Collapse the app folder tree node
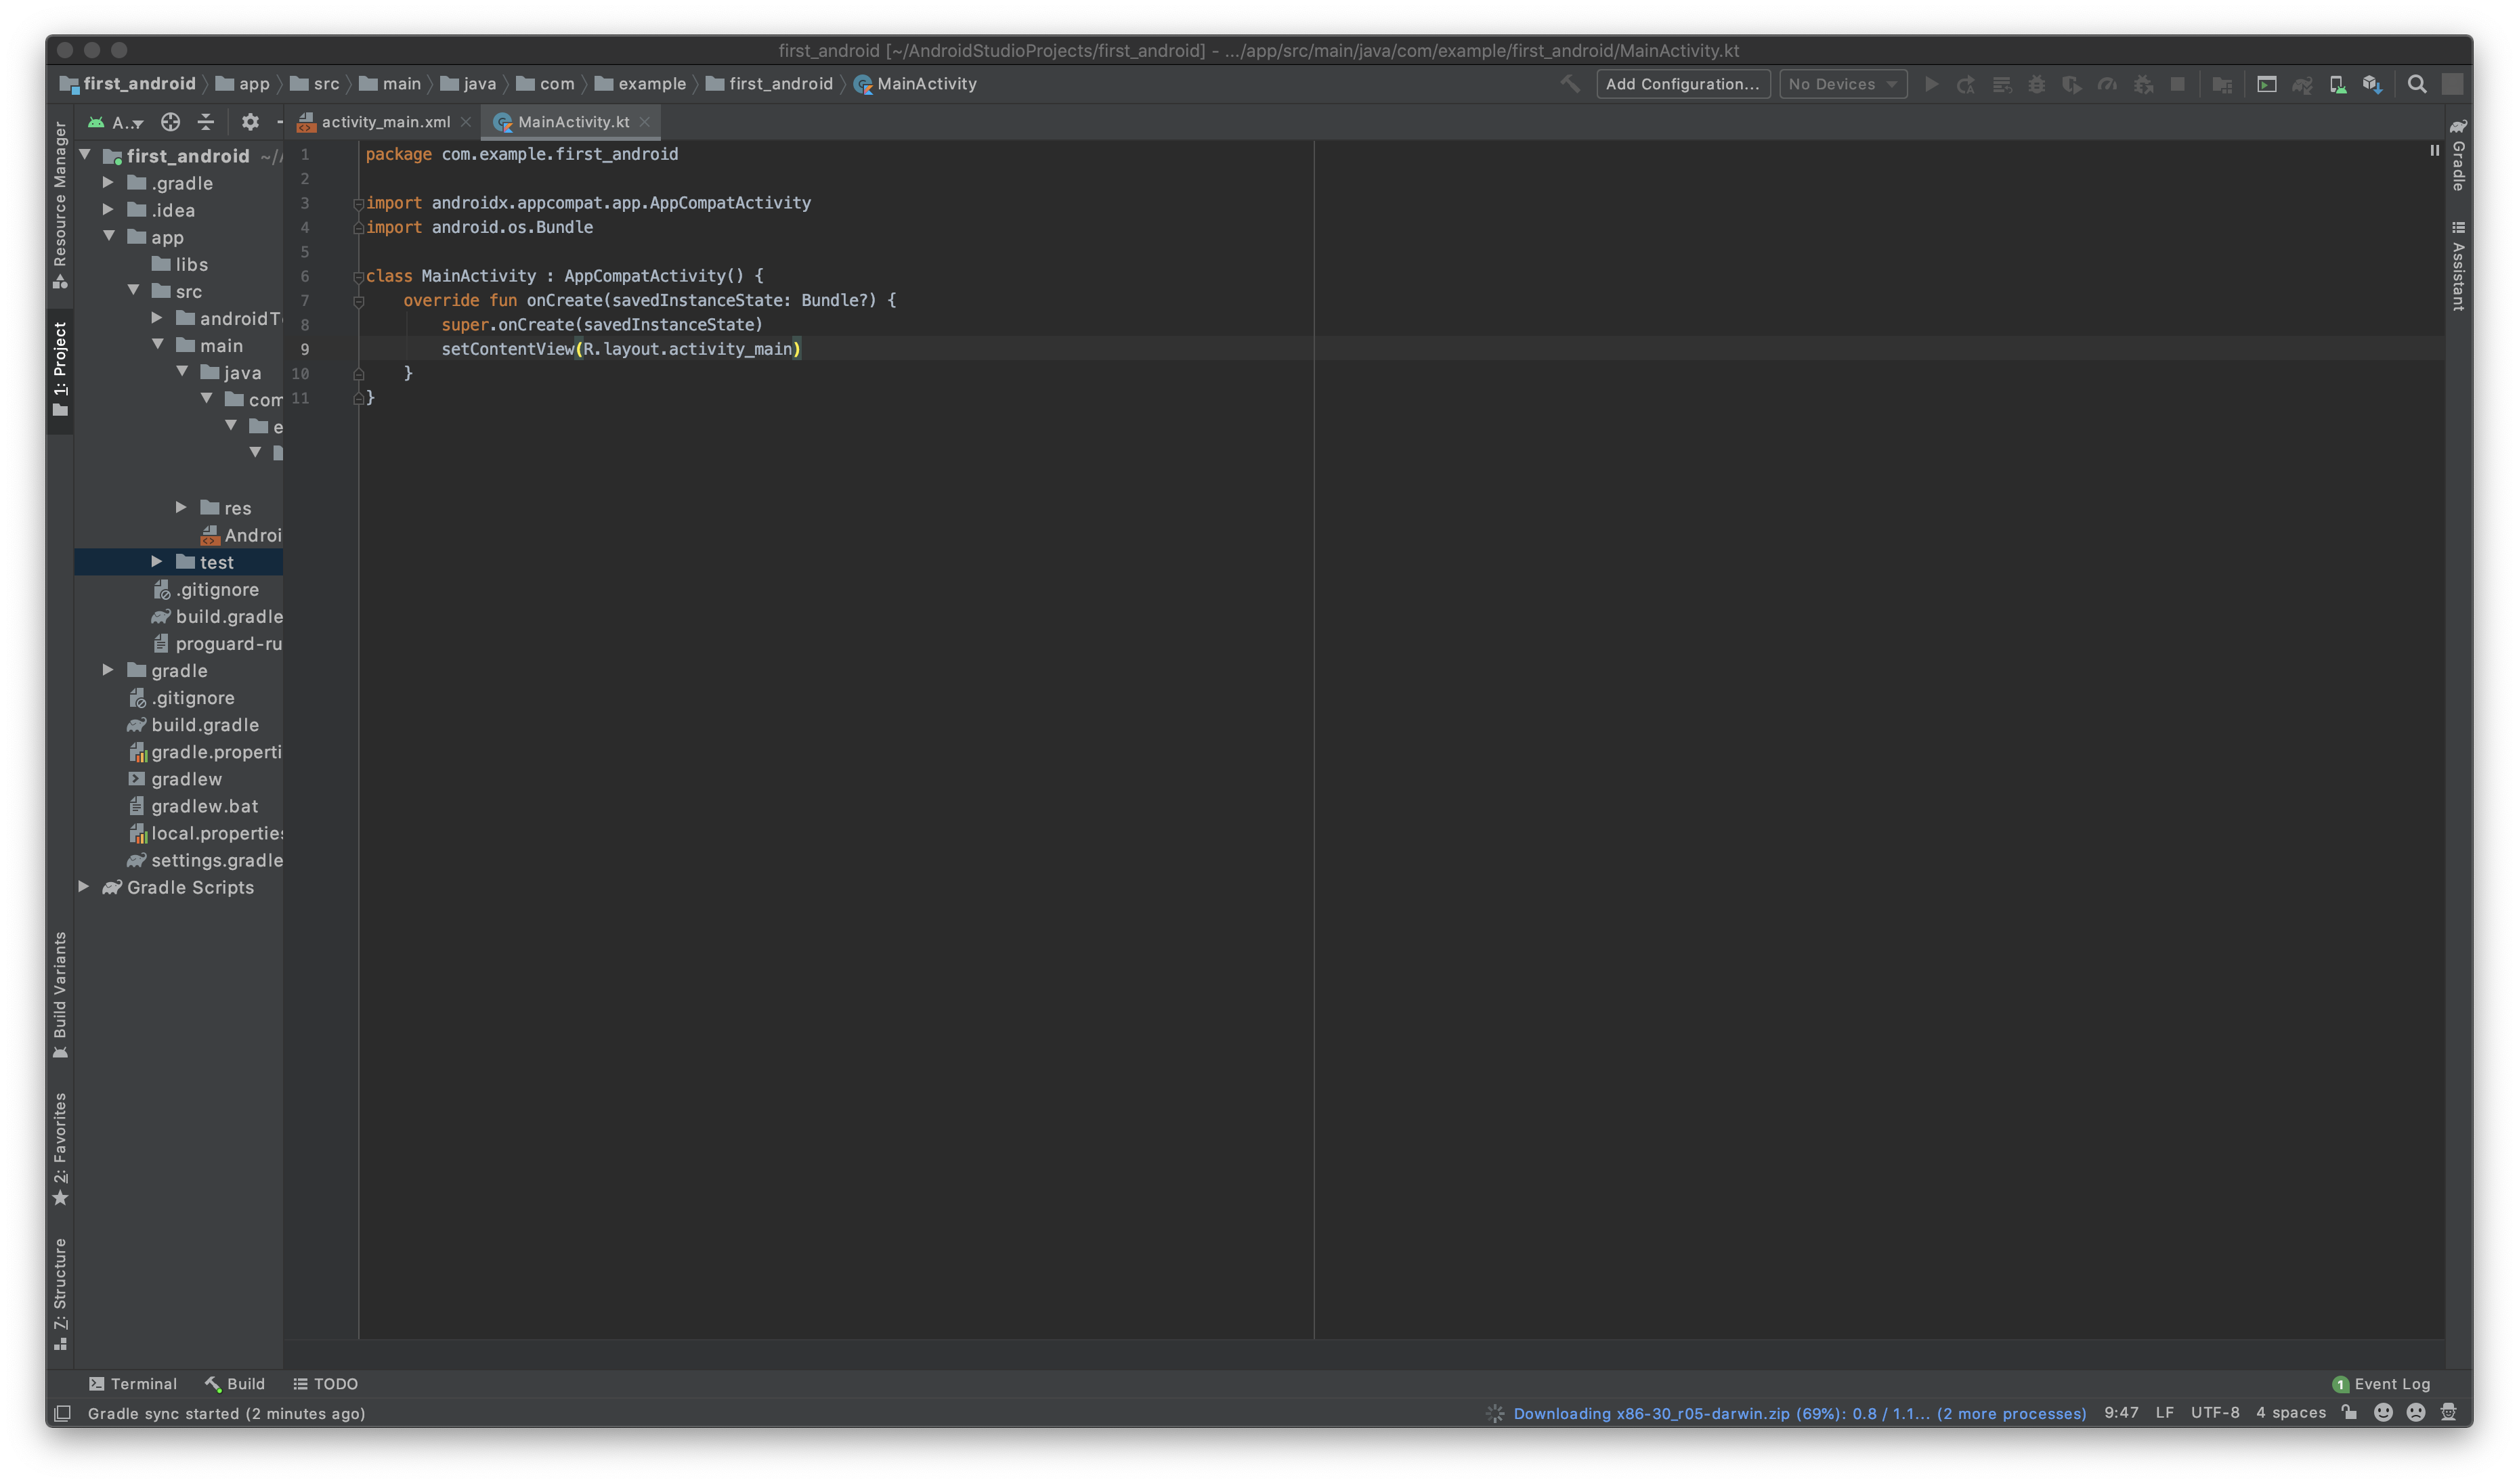 point(109,237)
